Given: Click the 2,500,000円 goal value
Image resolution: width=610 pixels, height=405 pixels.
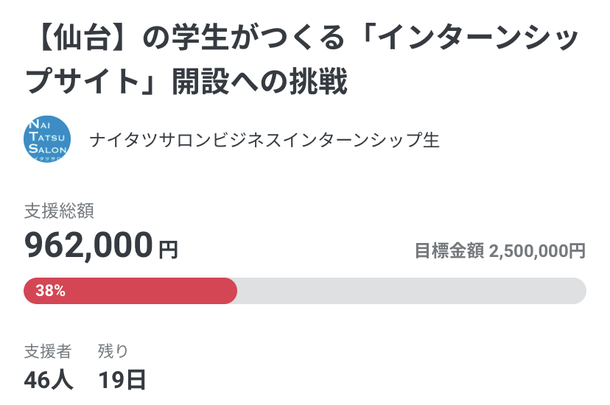Looking at the screenshot, I should (537, 250).
